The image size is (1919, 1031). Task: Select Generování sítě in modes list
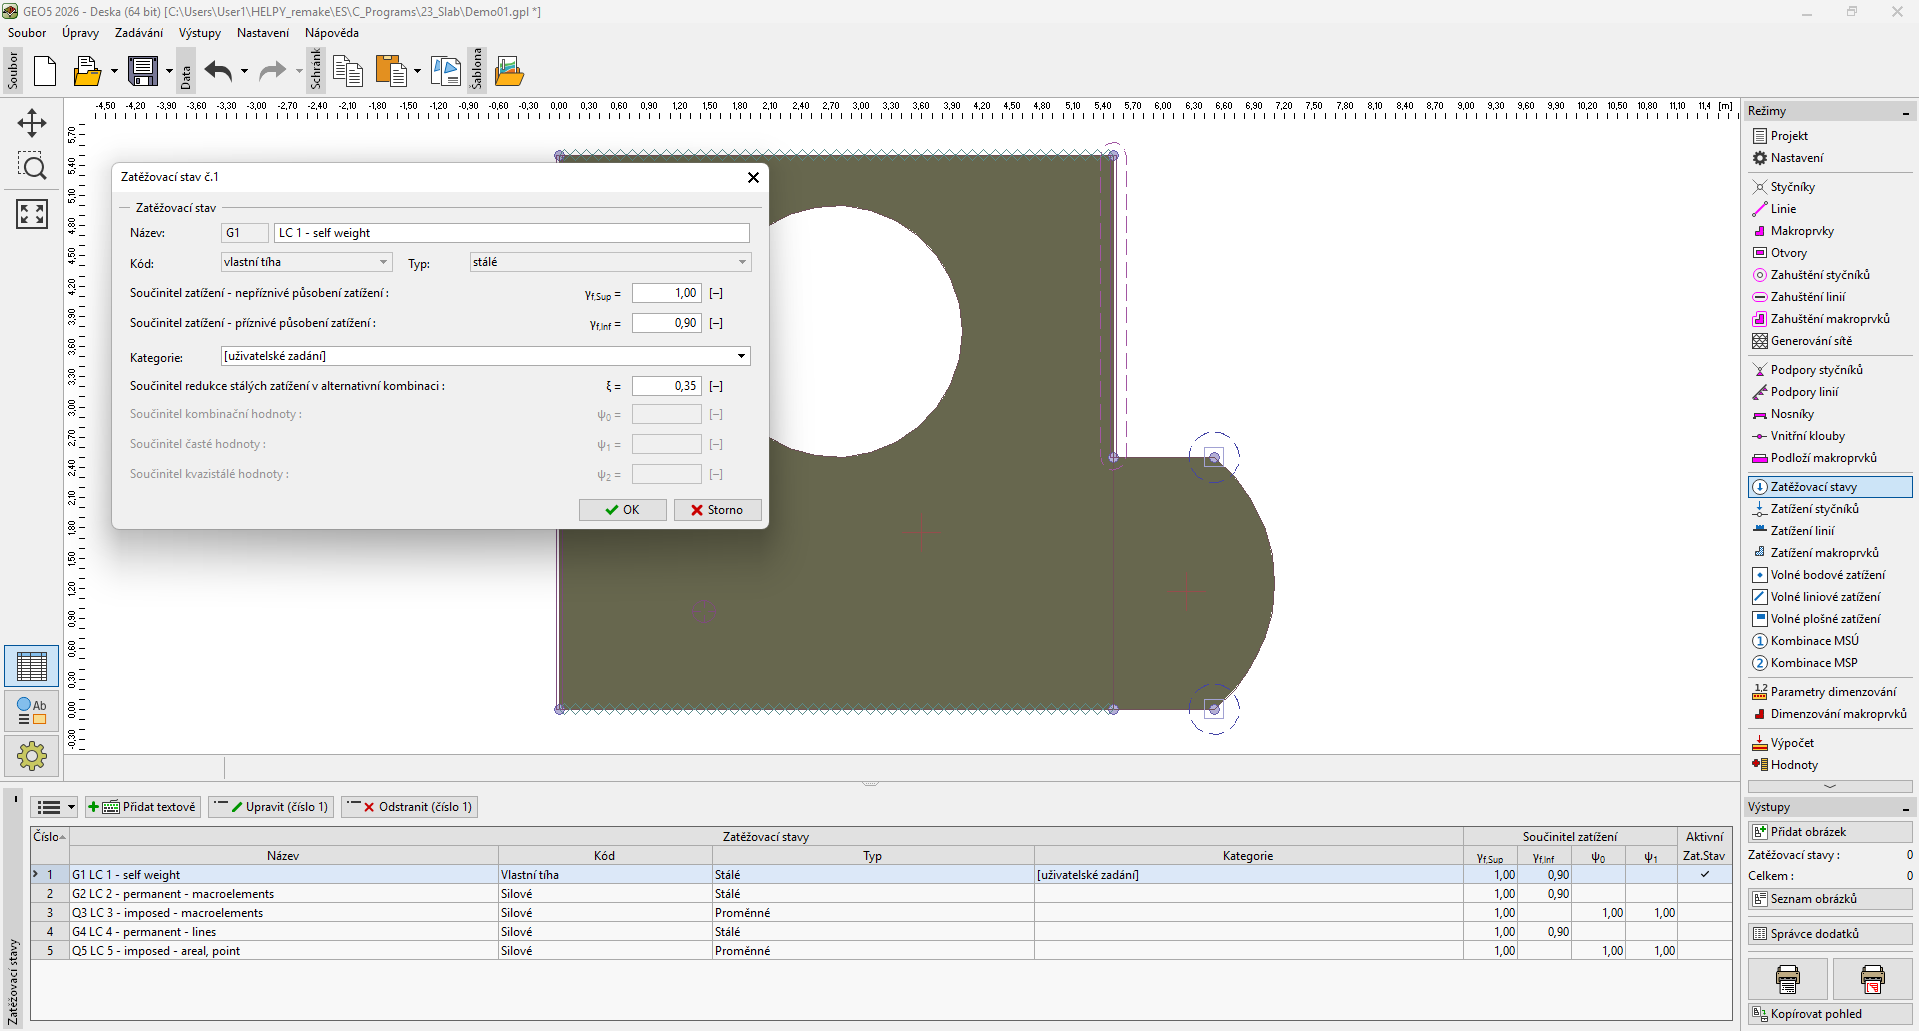point(1810,341)
